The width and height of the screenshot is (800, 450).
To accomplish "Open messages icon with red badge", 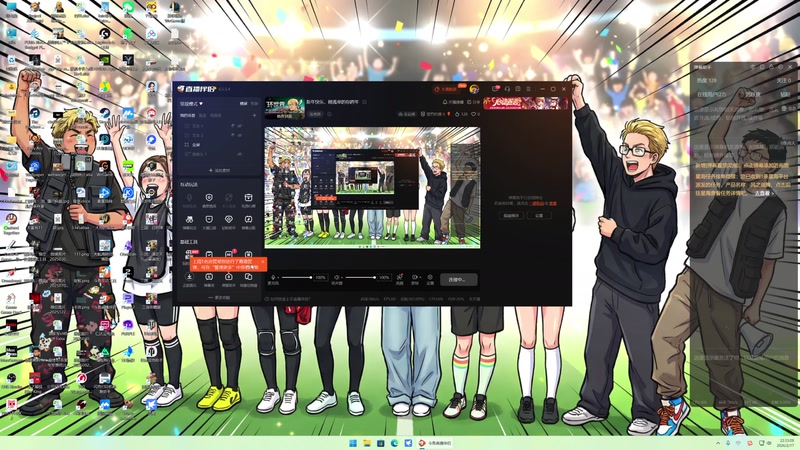I will pos(495,89).
